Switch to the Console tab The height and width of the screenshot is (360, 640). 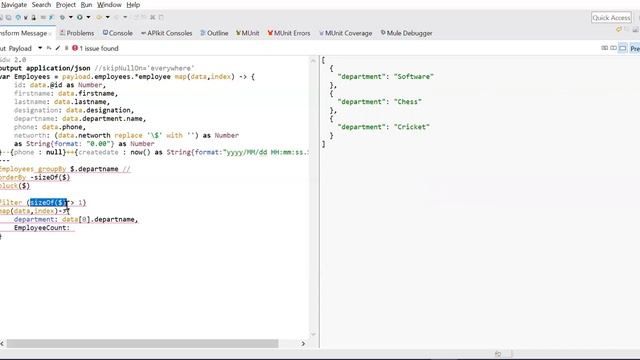click(118, 33)
